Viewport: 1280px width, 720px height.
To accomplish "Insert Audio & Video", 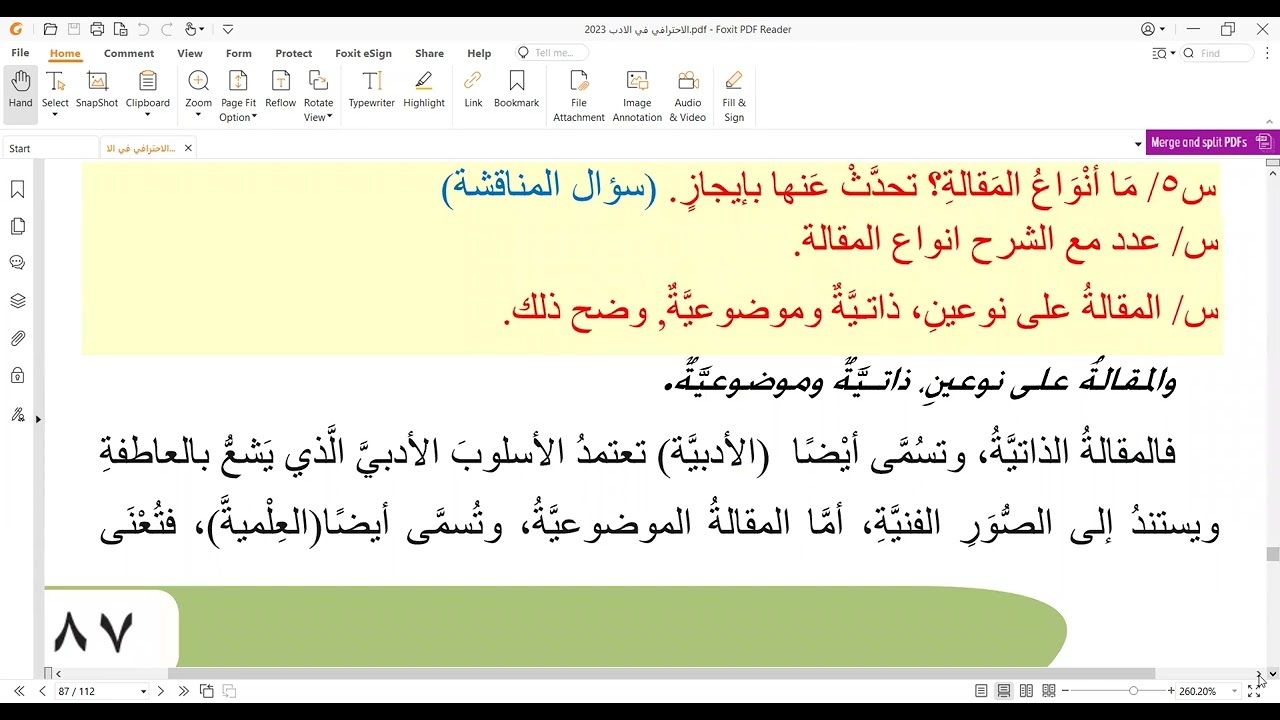I will pyautogui.click(x=688, y=95).
